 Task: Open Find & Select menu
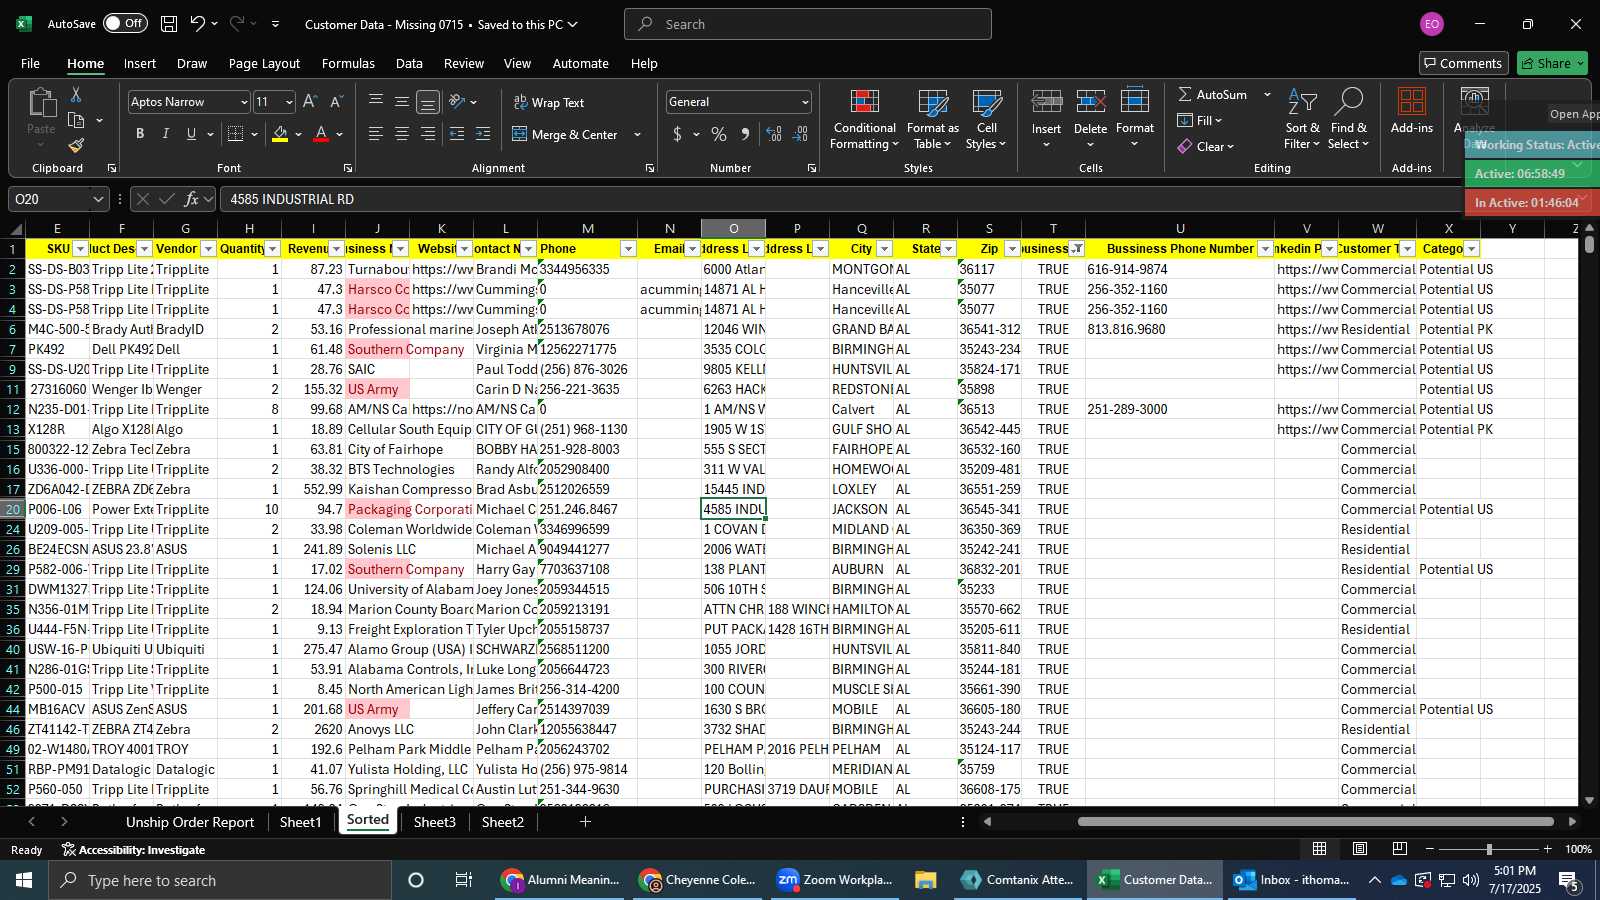coord(1348,120)
